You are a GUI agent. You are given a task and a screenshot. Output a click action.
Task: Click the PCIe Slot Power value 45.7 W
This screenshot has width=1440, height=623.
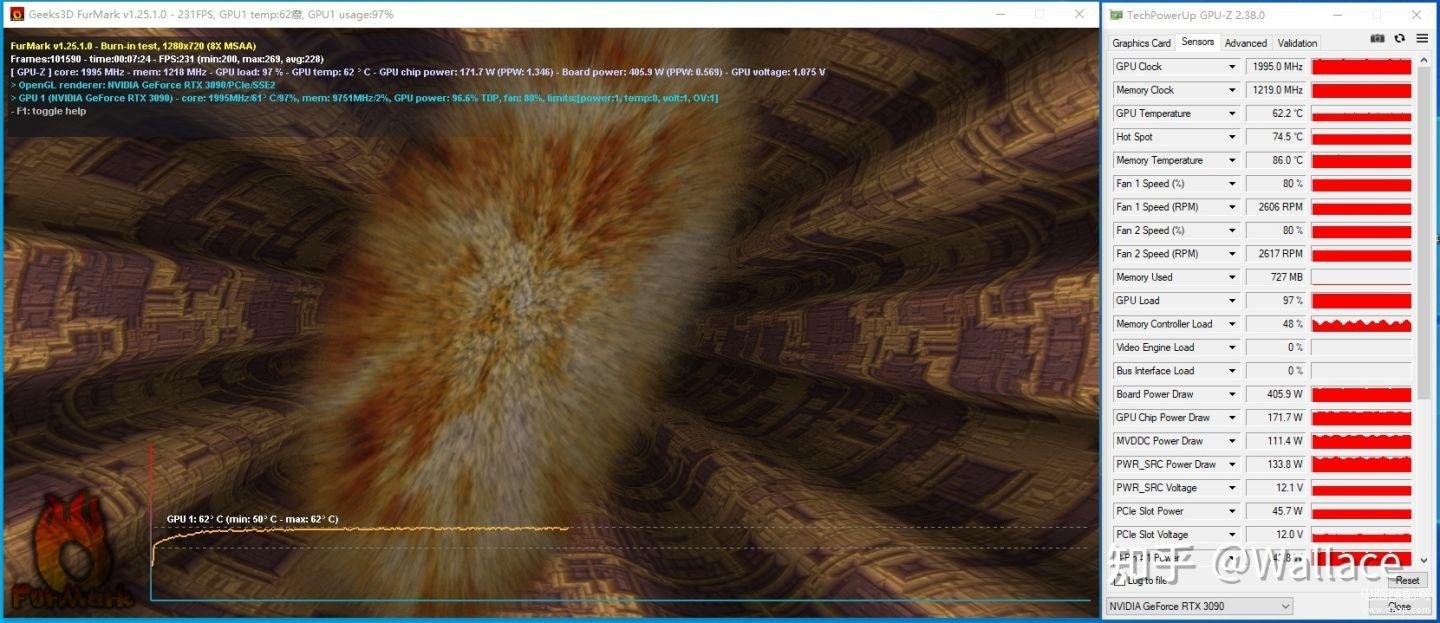(x=1275, y=511)
